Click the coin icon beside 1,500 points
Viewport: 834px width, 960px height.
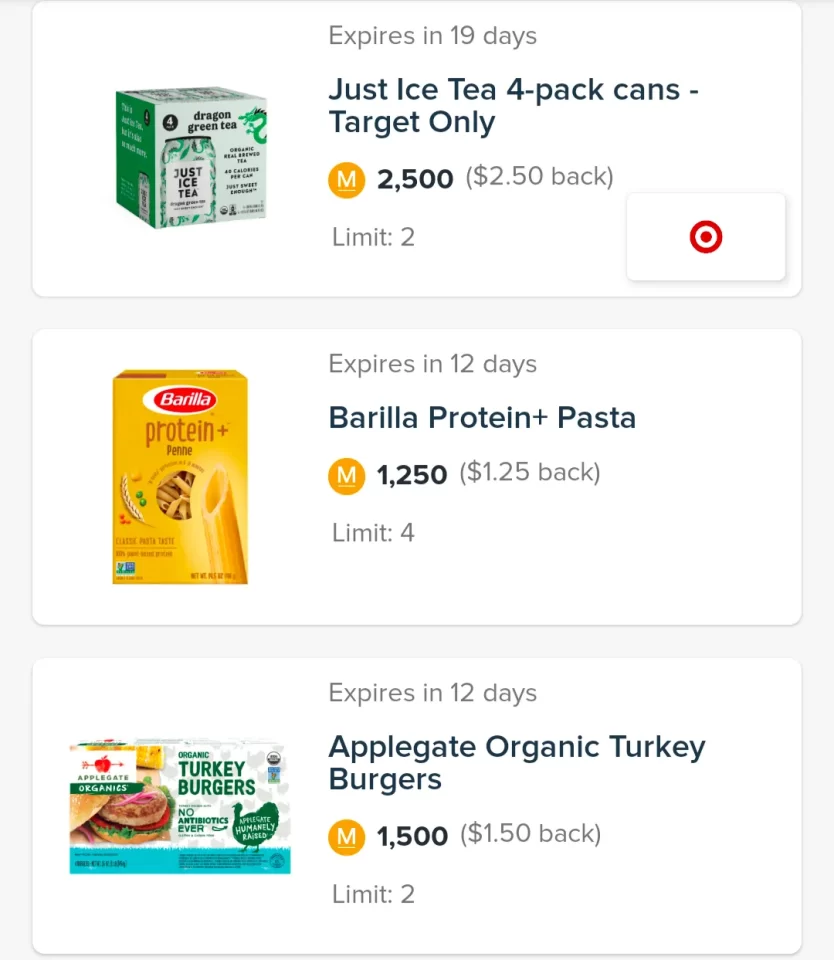pyautogui.click(x=346, y=836)
